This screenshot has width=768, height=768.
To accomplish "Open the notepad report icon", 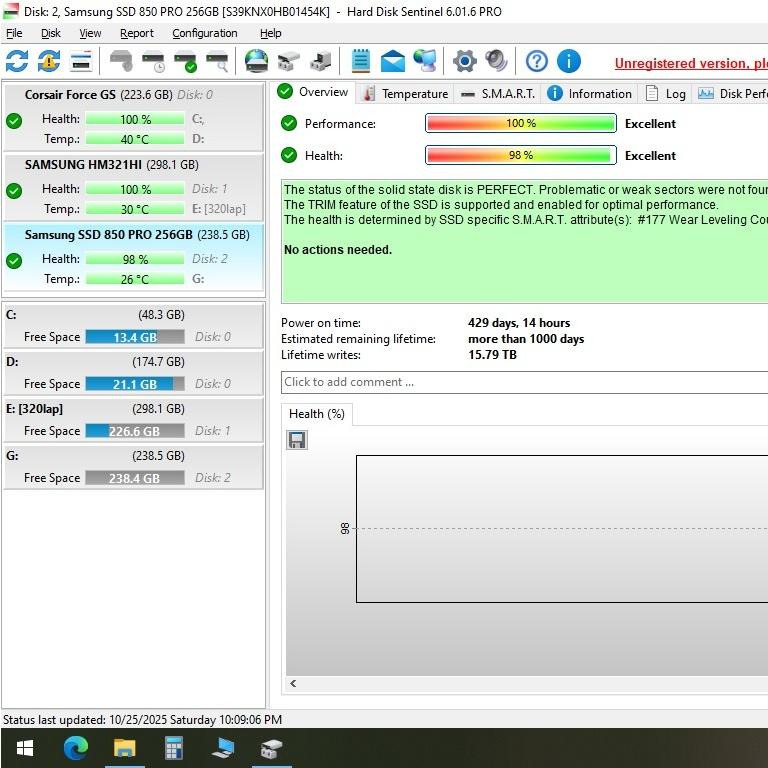I will [x=361, y=61].
